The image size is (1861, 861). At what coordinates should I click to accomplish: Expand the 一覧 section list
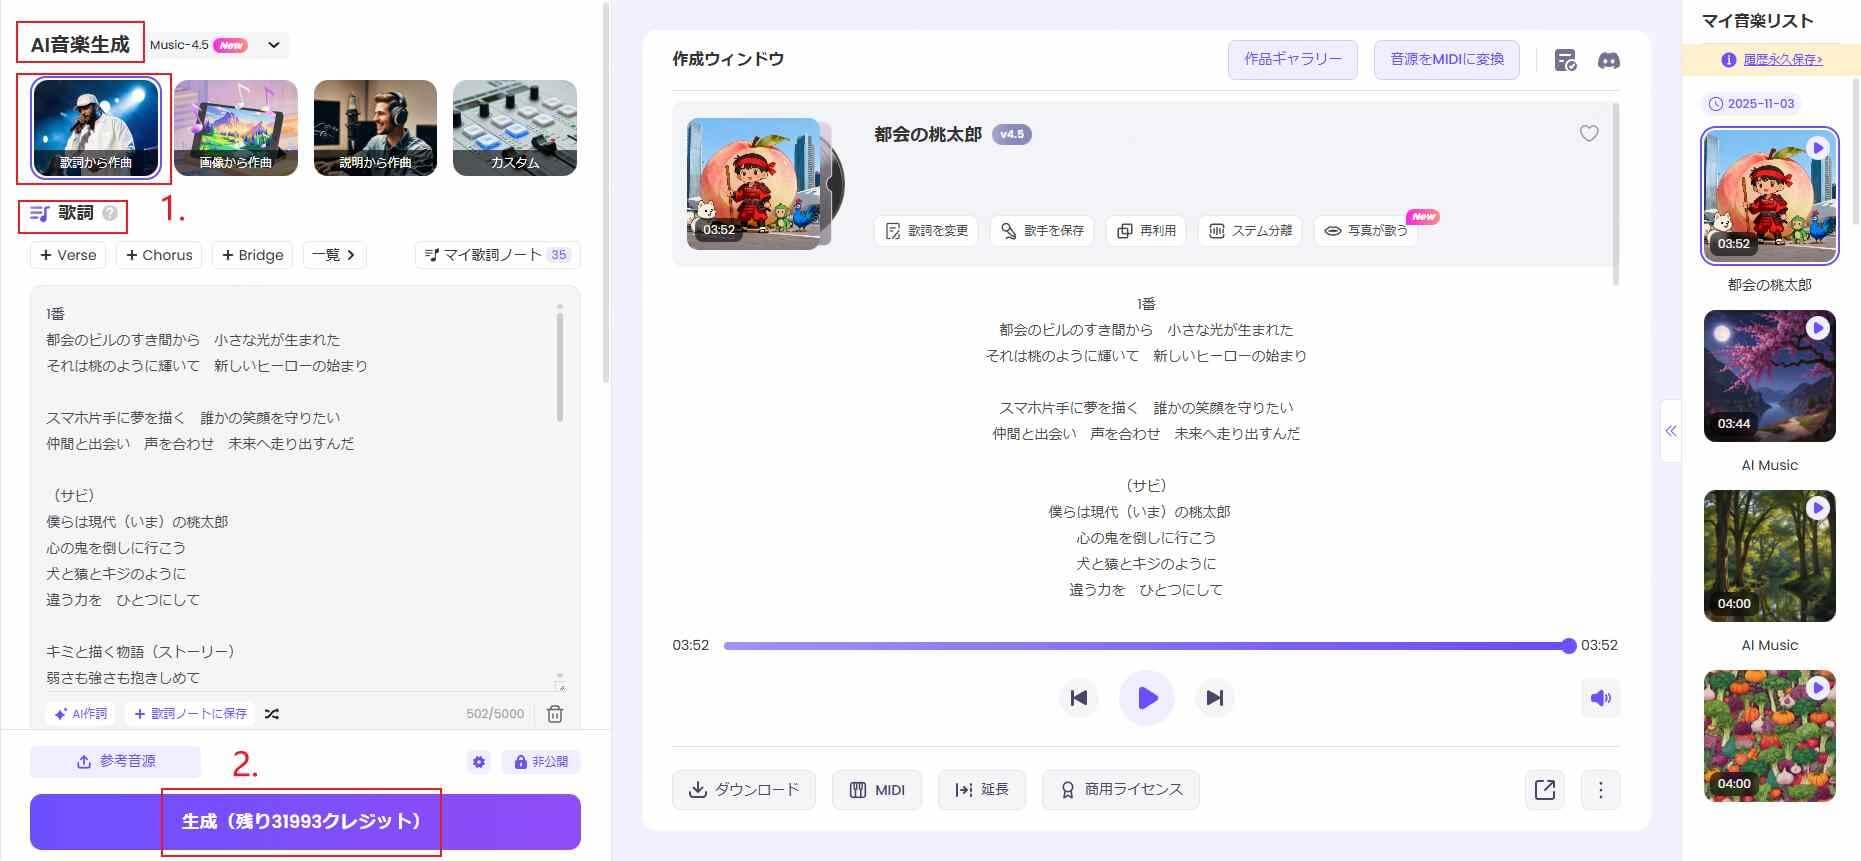[x=334, y=255]
